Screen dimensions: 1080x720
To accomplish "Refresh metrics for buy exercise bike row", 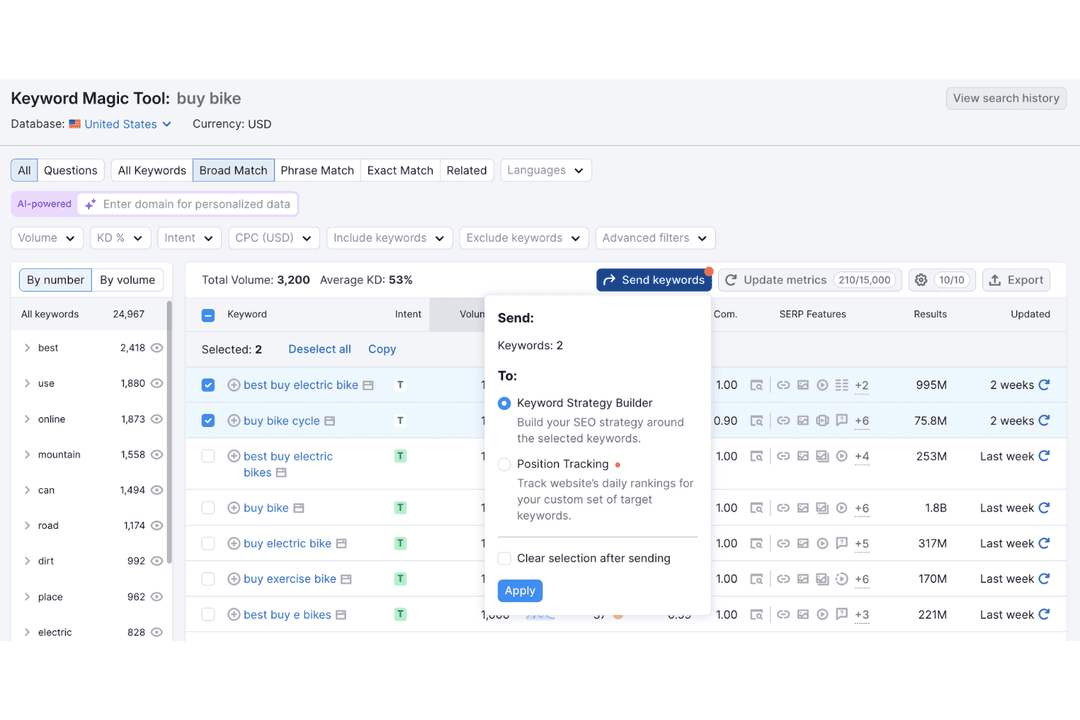I will [1044, 579].
